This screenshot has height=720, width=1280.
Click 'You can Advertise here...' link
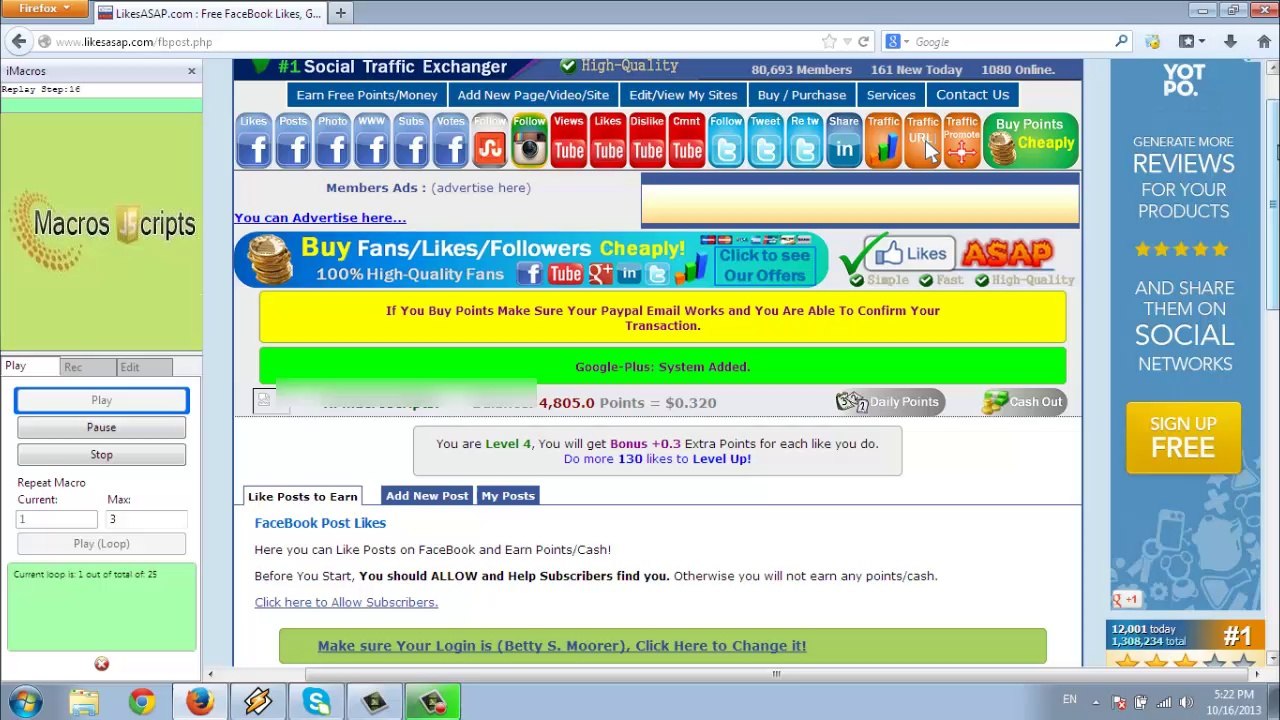[320, 218]
